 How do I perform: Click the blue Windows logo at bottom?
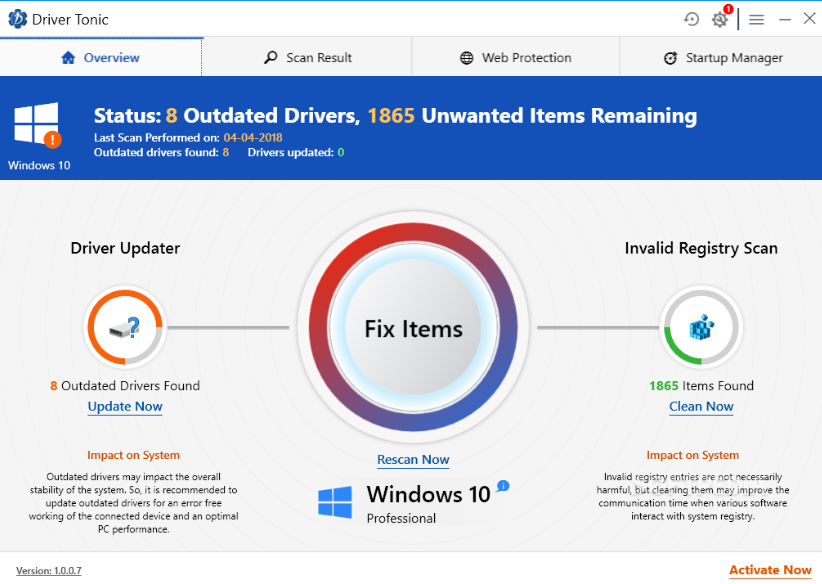coord(335,502)
